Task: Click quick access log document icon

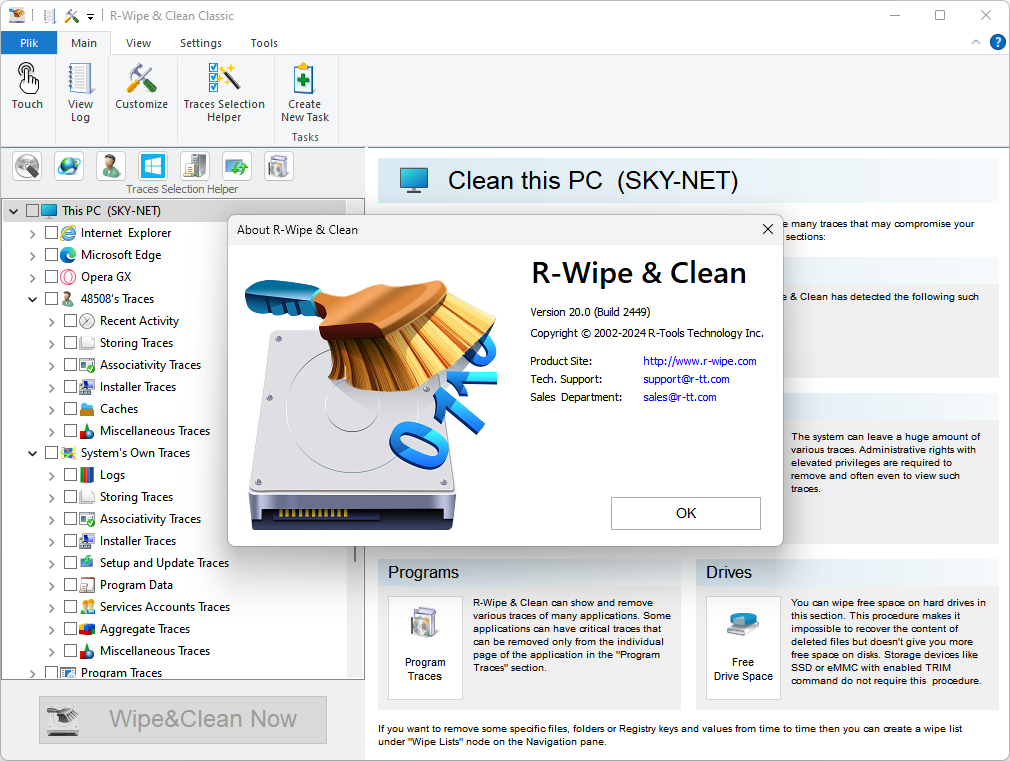Action: [50, 15]
